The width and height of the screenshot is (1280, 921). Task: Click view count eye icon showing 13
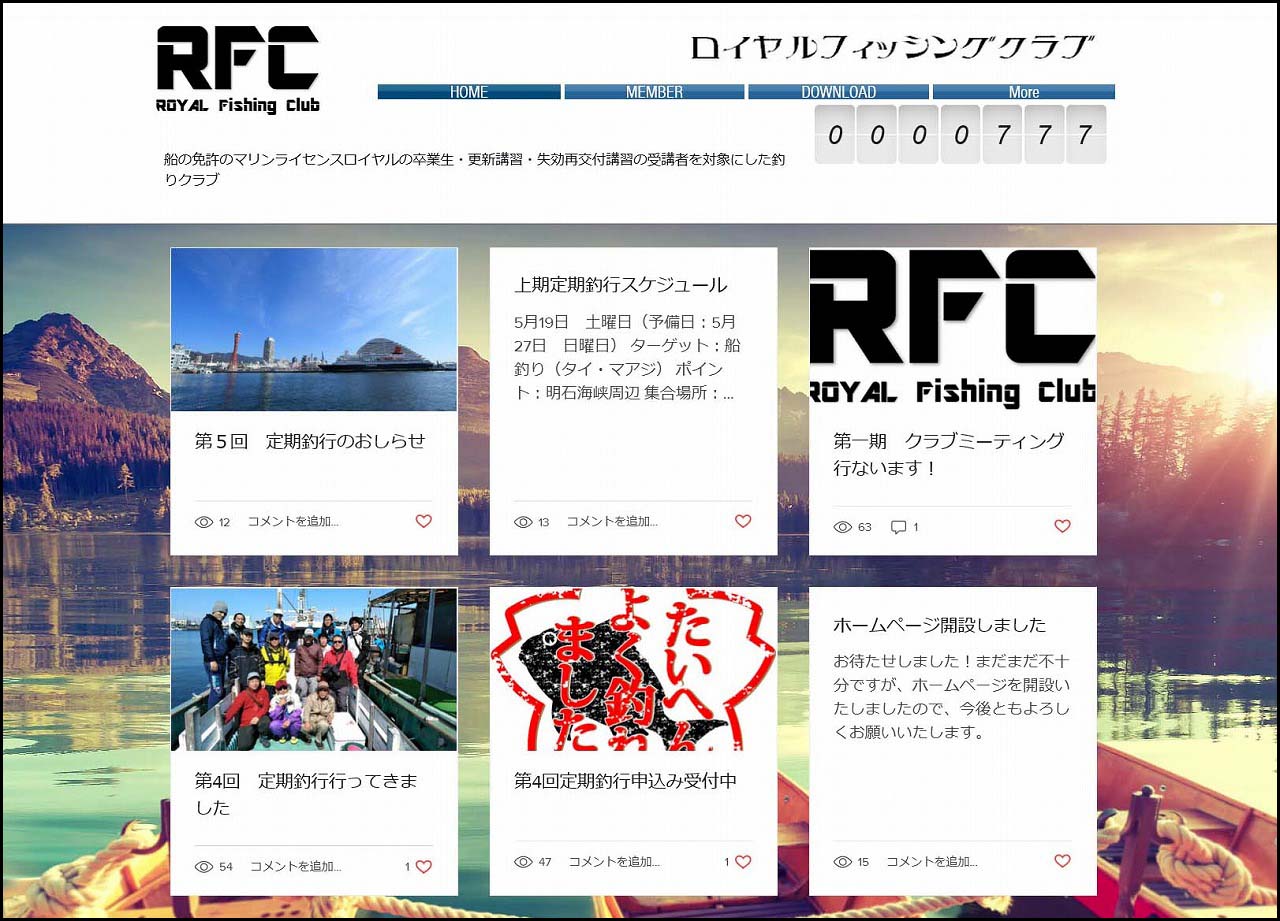pyautogui.click(x=523, y=522)
